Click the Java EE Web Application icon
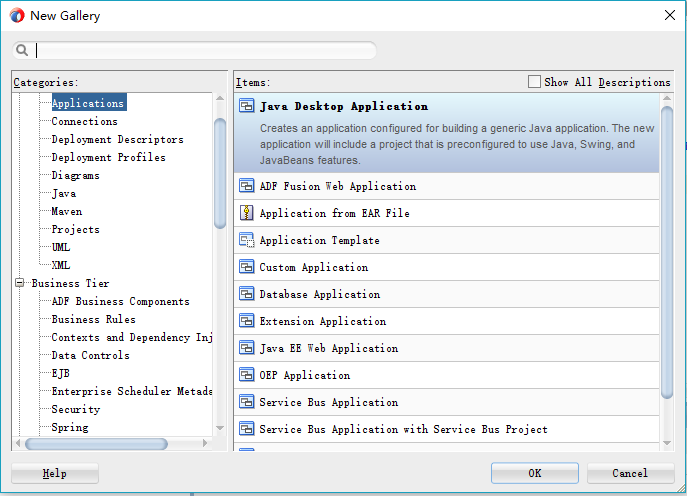This screenshot has height=496, width=687. (x=247, y=348)
